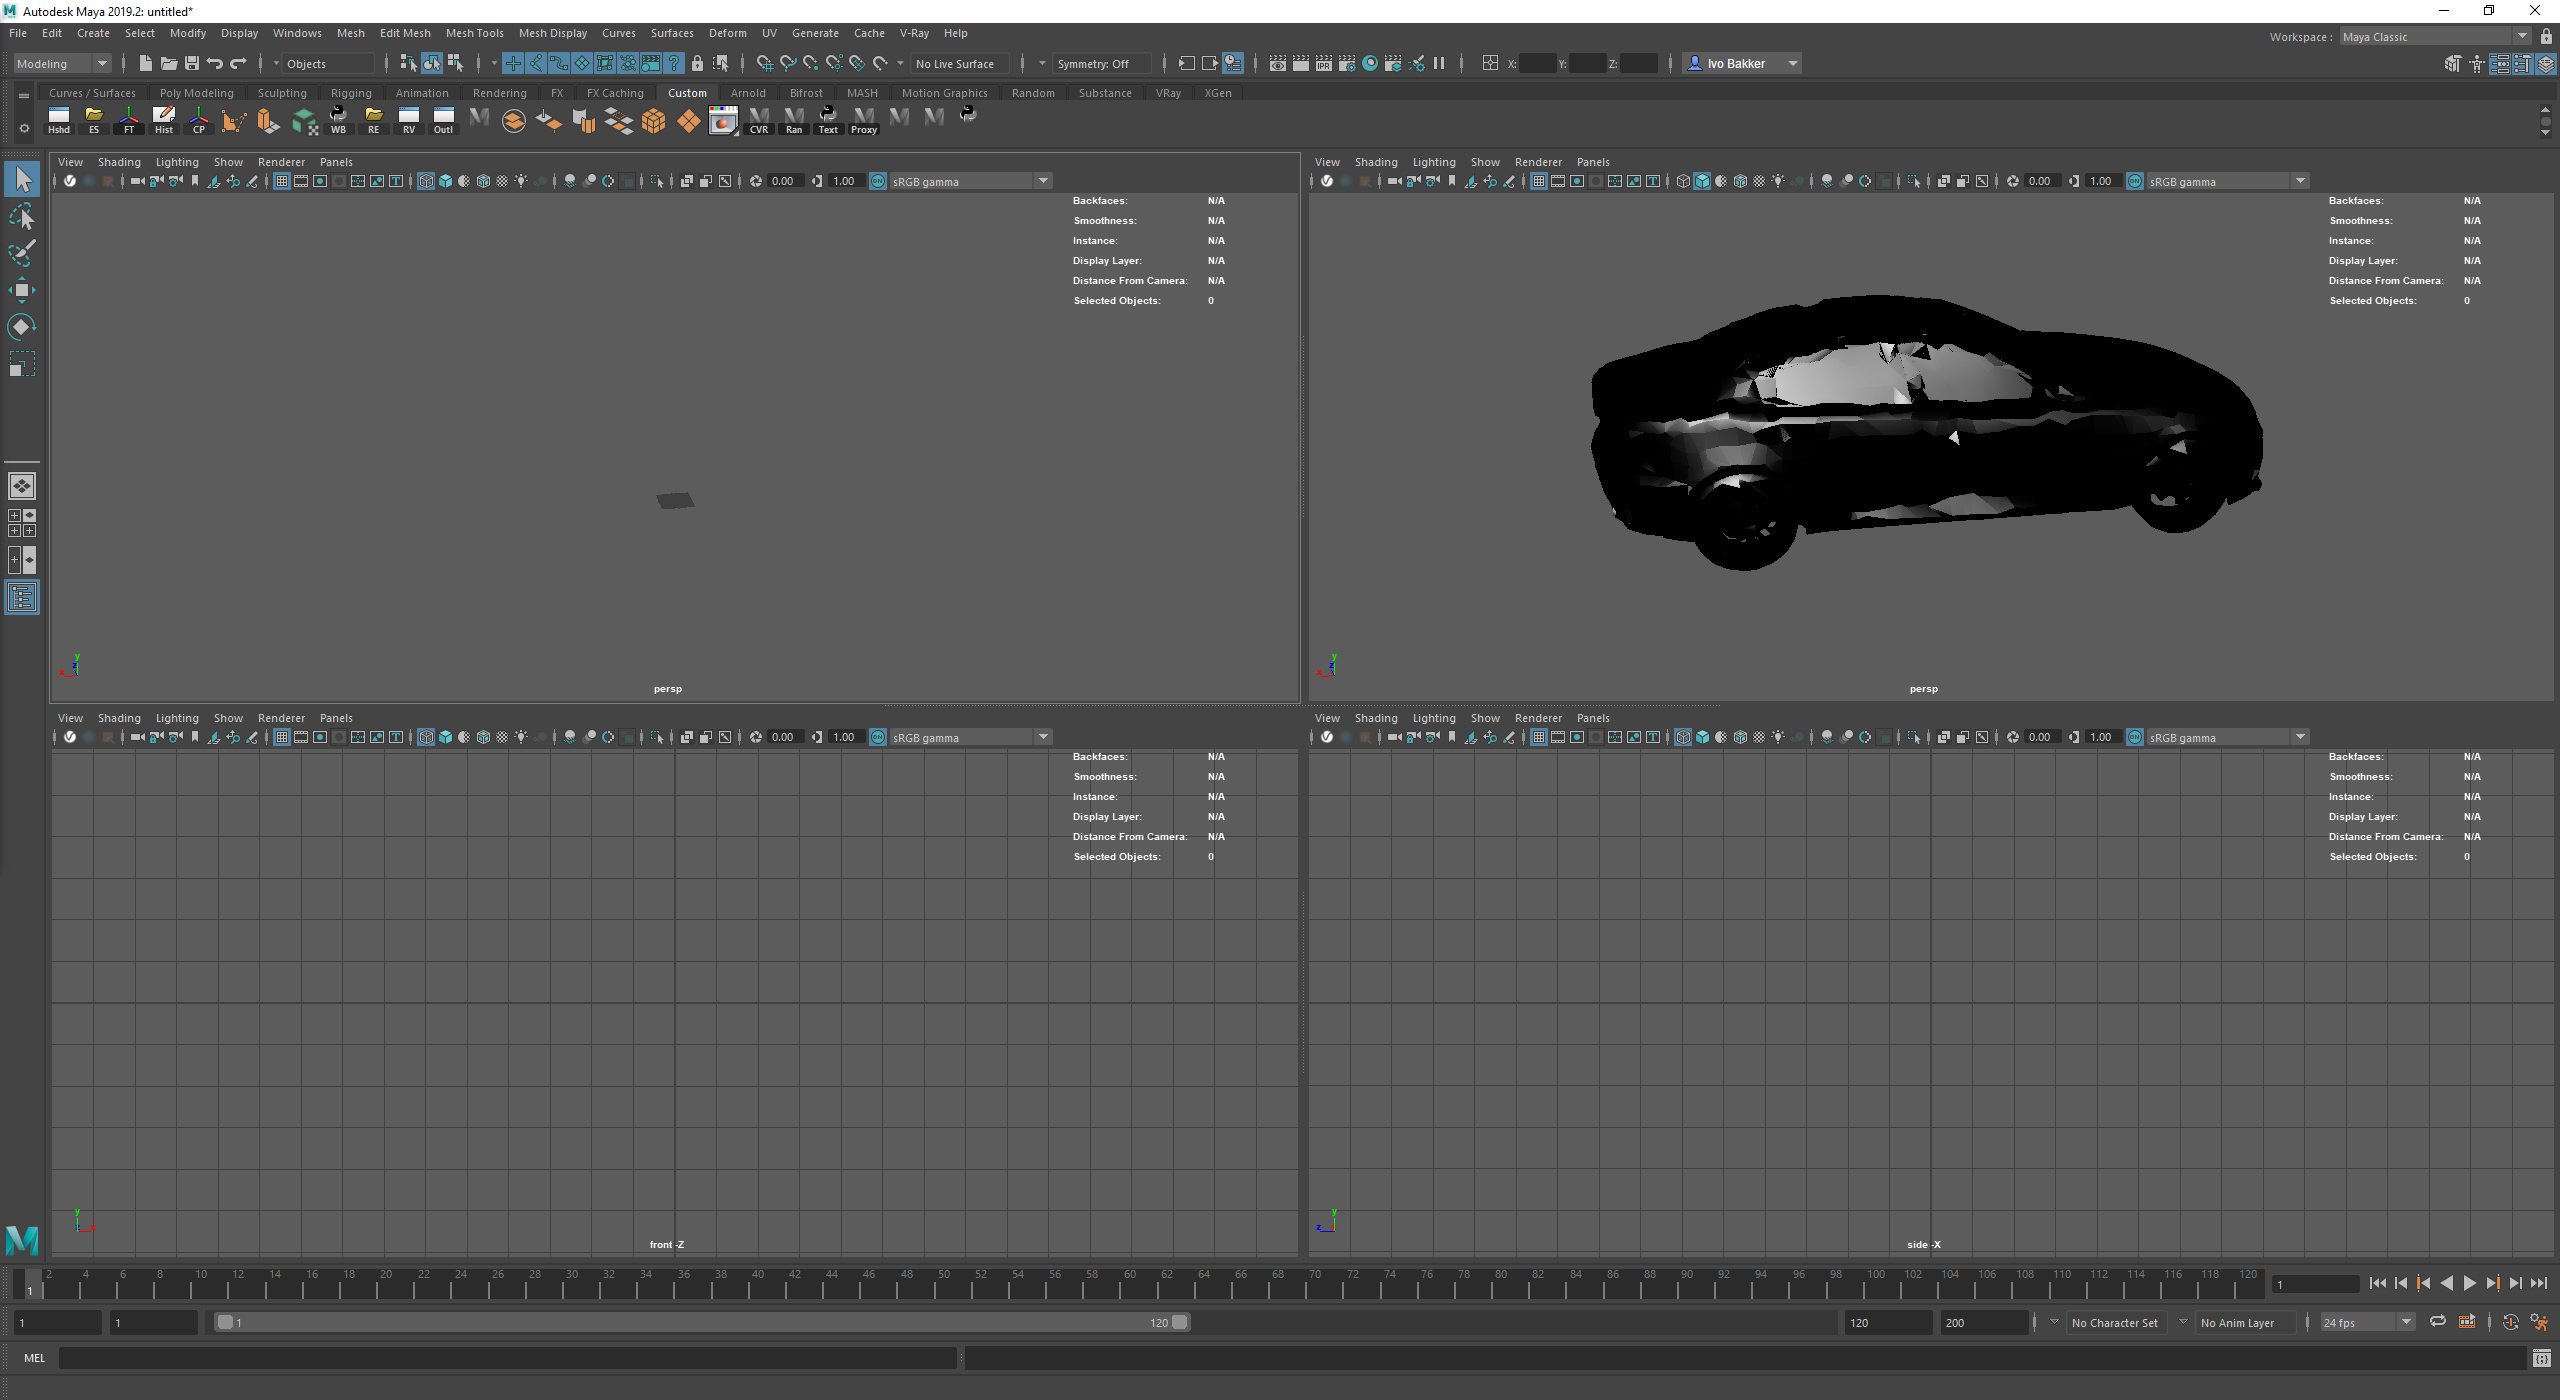
Task: Toggle Select by object type mode
Action: (x=432, y=63)
